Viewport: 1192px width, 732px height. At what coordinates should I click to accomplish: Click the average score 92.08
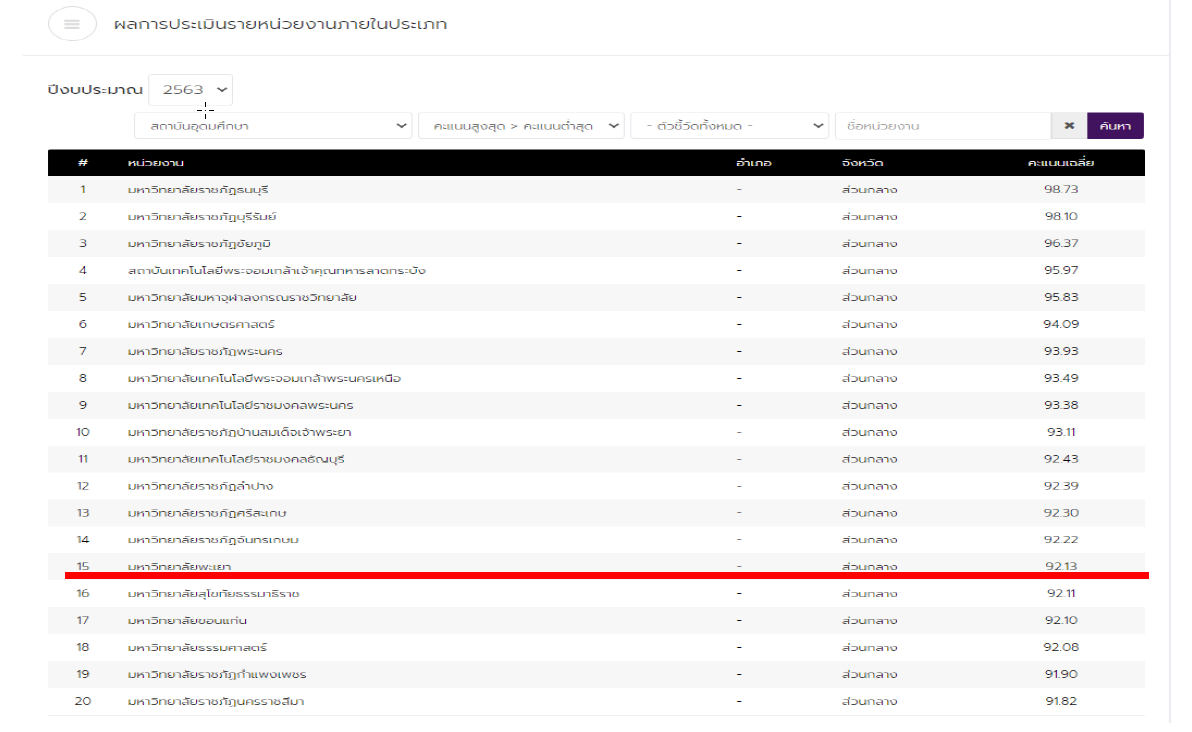point(1061,648)
